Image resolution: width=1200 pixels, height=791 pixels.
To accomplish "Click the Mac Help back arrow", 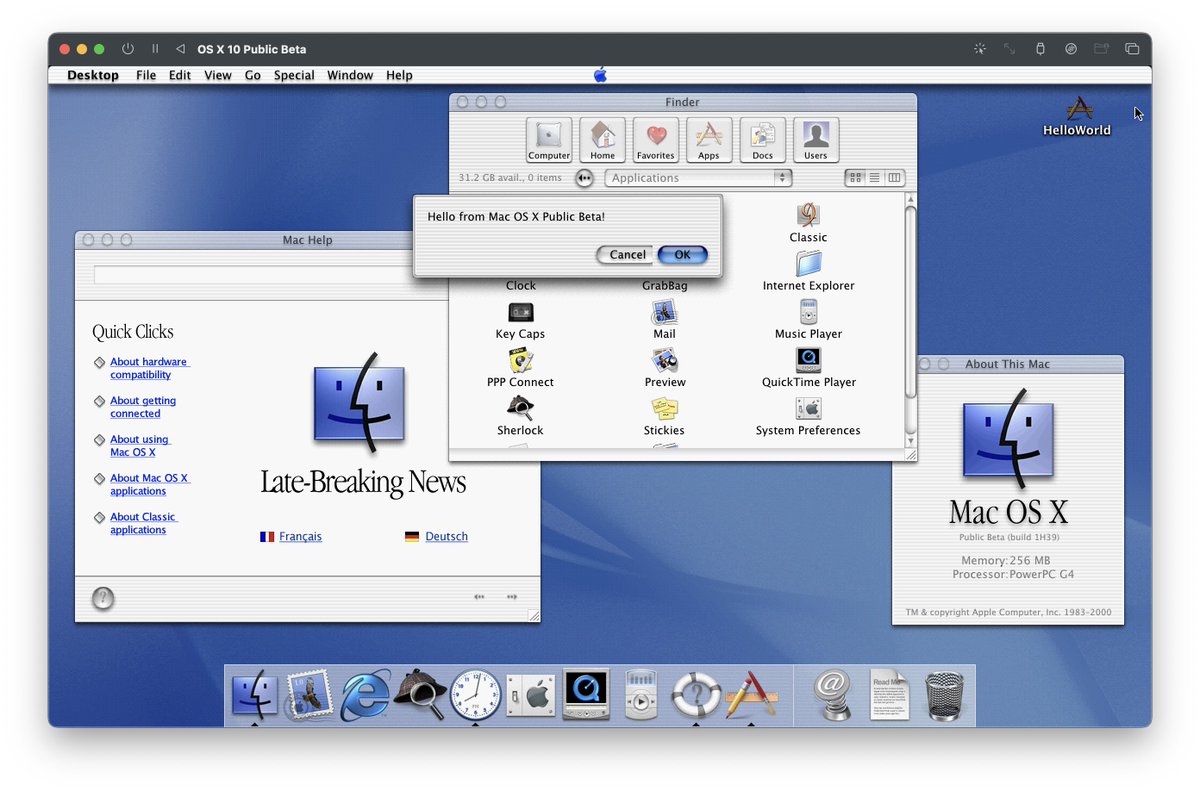I will 479,597.
